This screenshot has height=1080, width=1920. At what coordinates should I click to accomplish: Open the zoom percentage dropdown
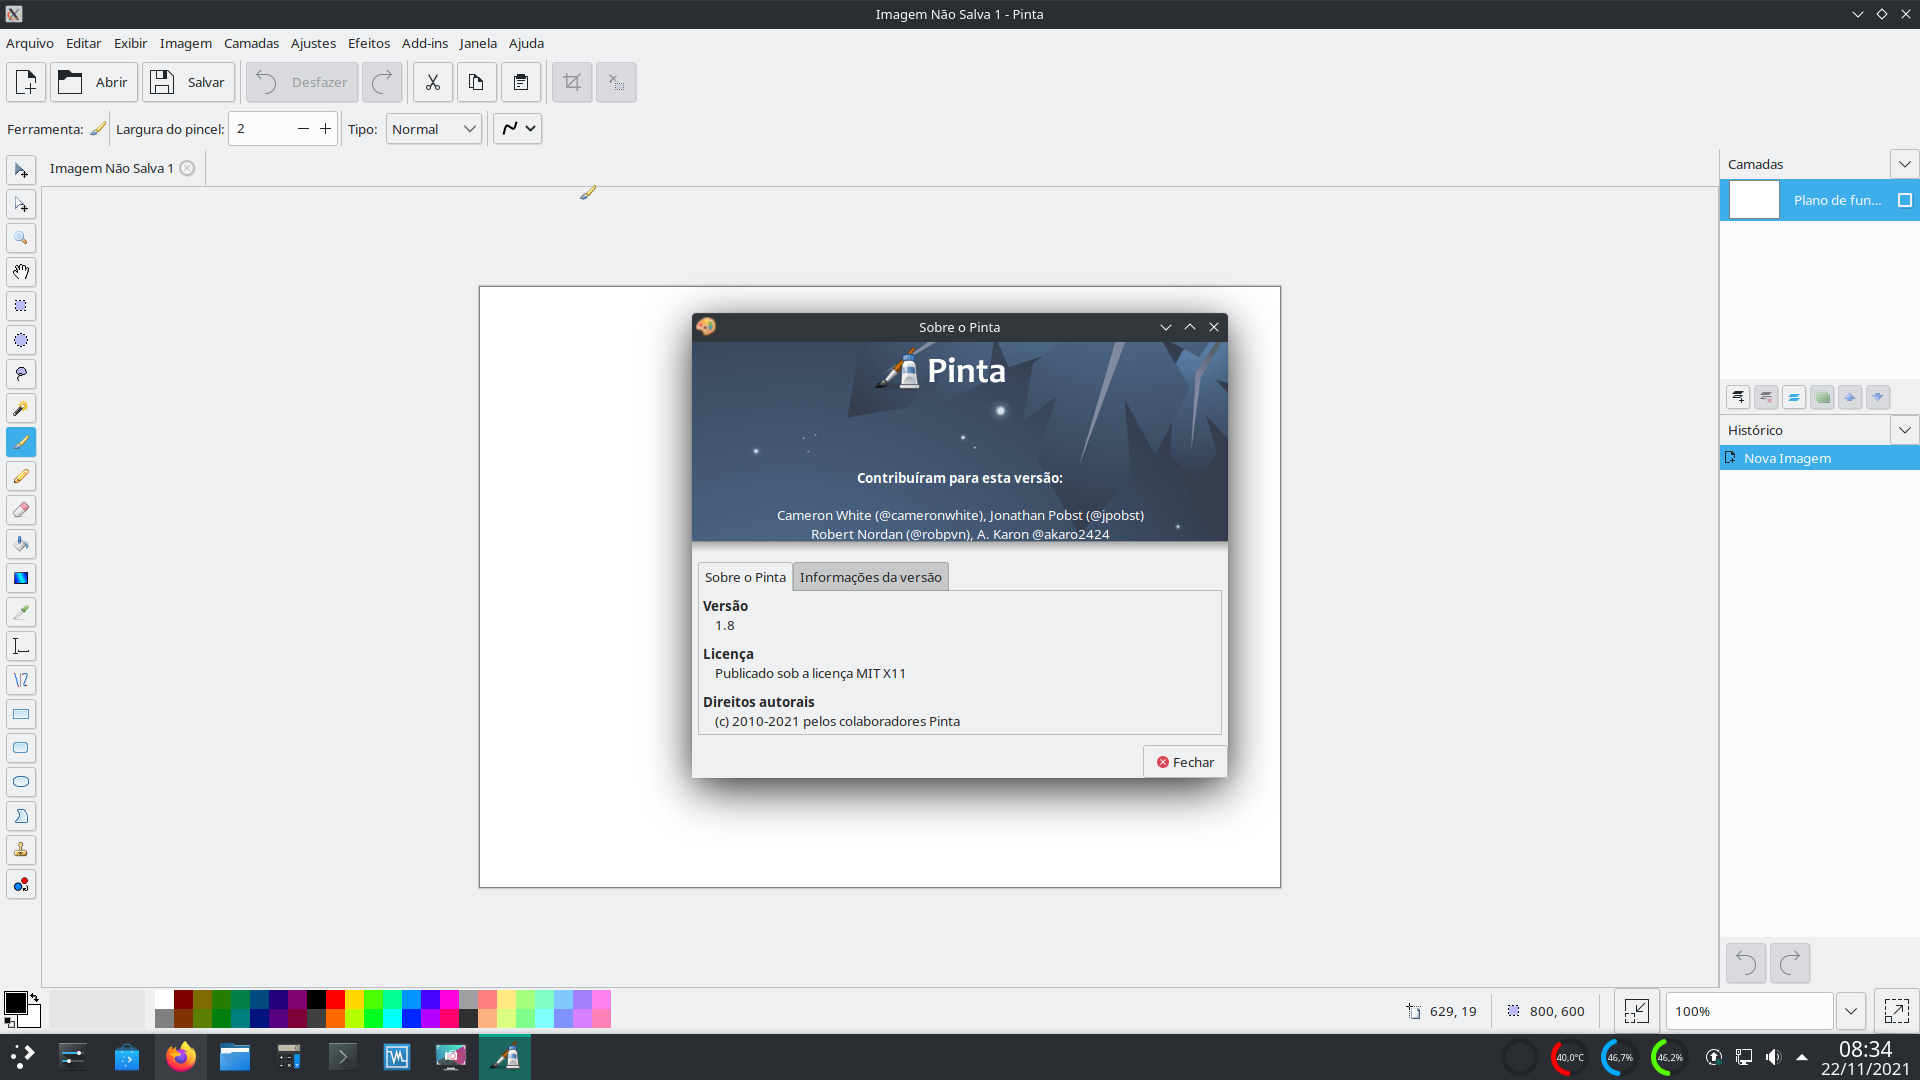(1851, 1011)
